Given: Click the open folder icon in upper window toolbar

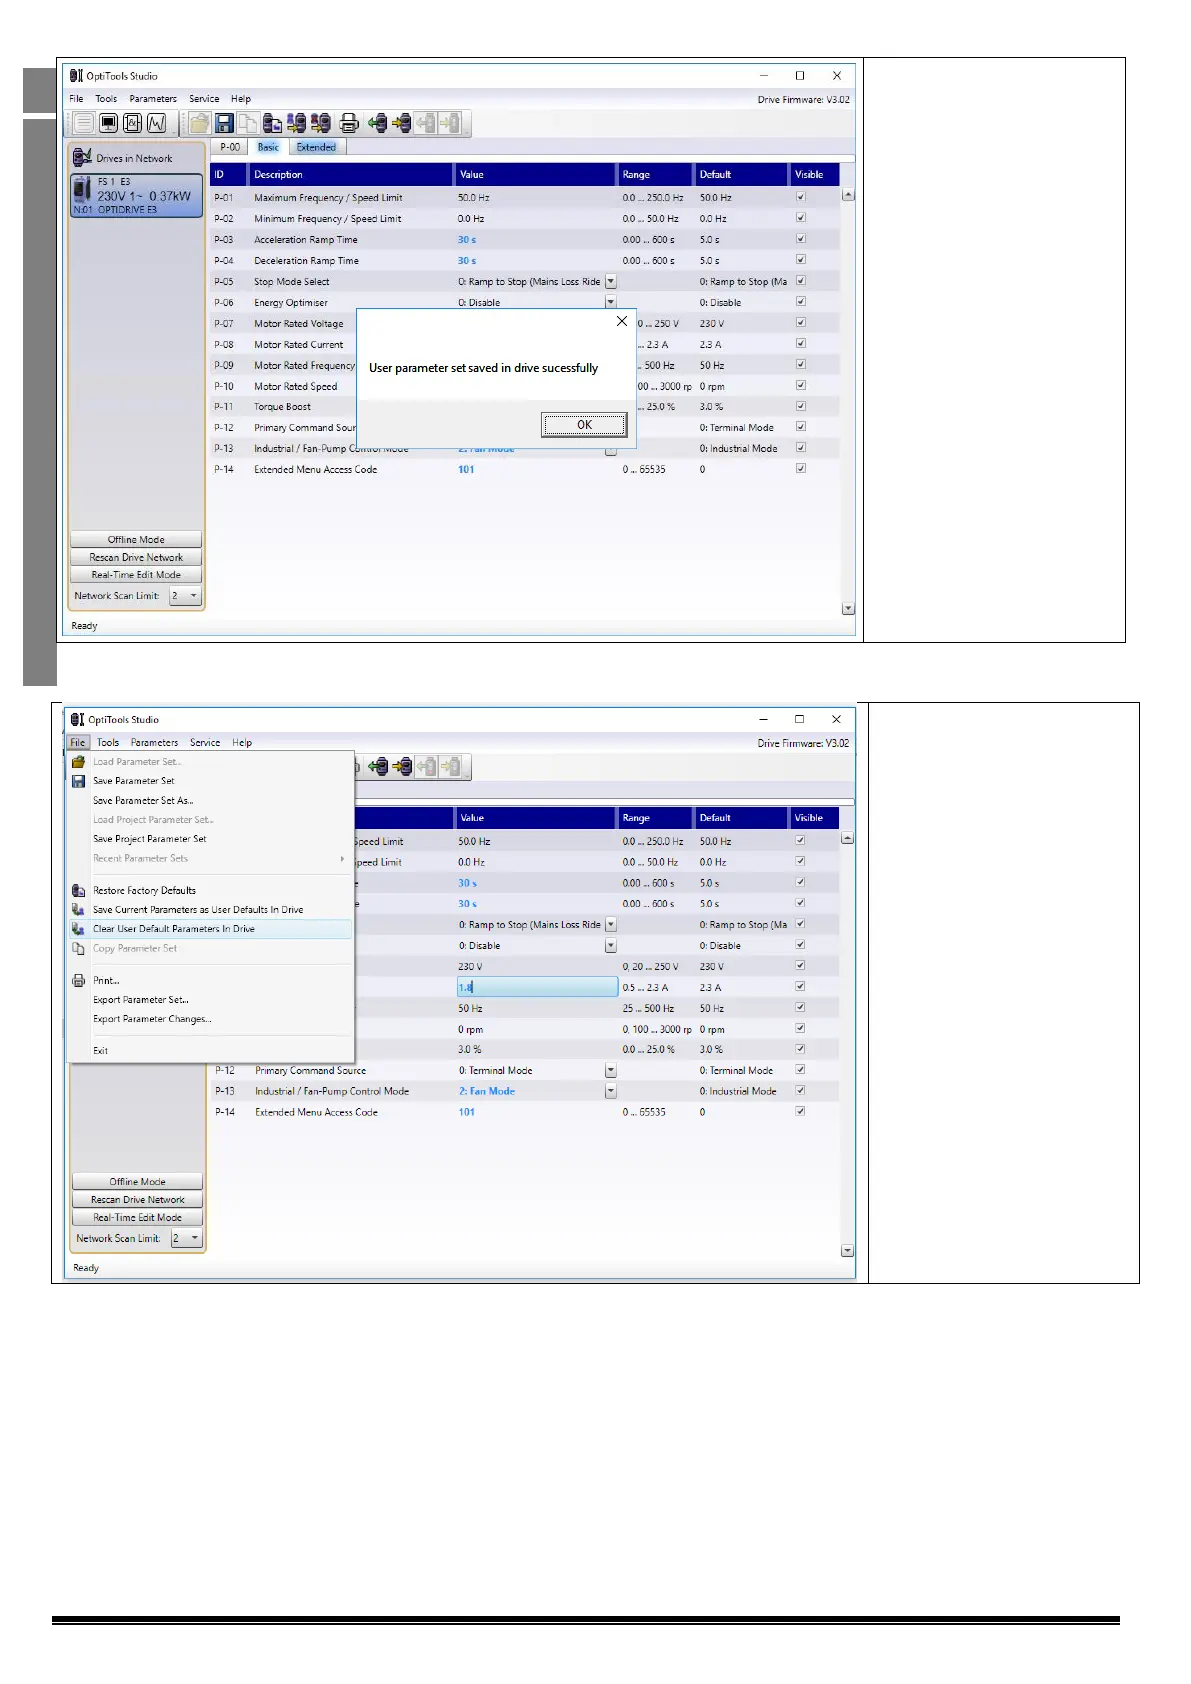Looking at the screenshot, I should tap(200, 123).
